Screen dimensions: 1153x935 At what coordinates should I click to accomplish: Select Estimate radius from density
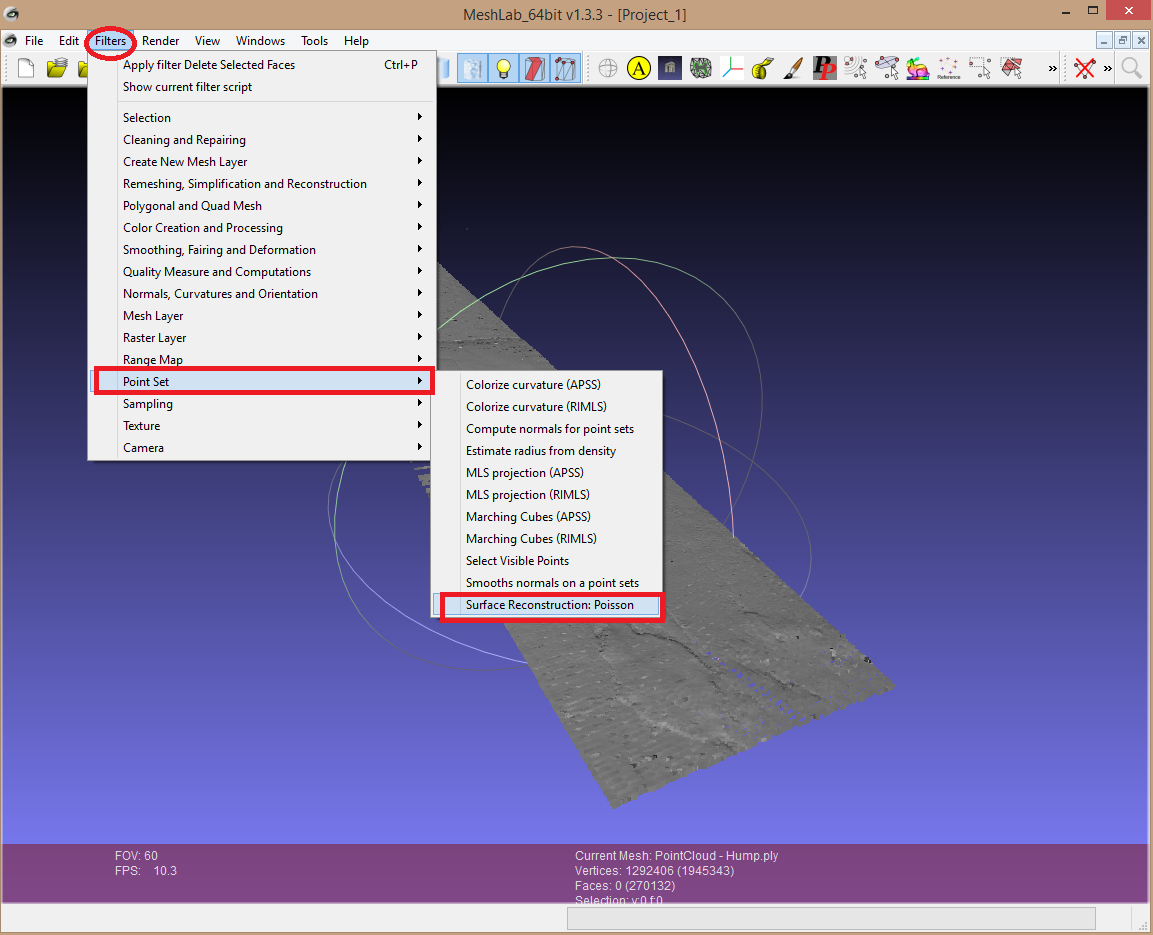coord(546,451)
